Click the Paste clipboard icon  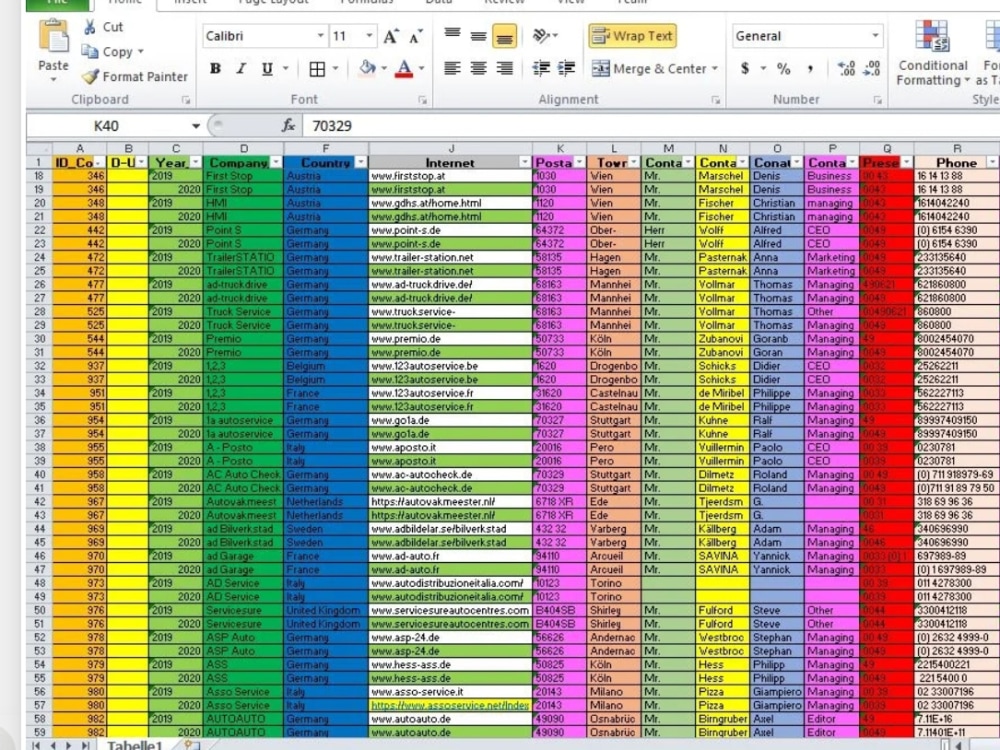click(x=54, y=36)
